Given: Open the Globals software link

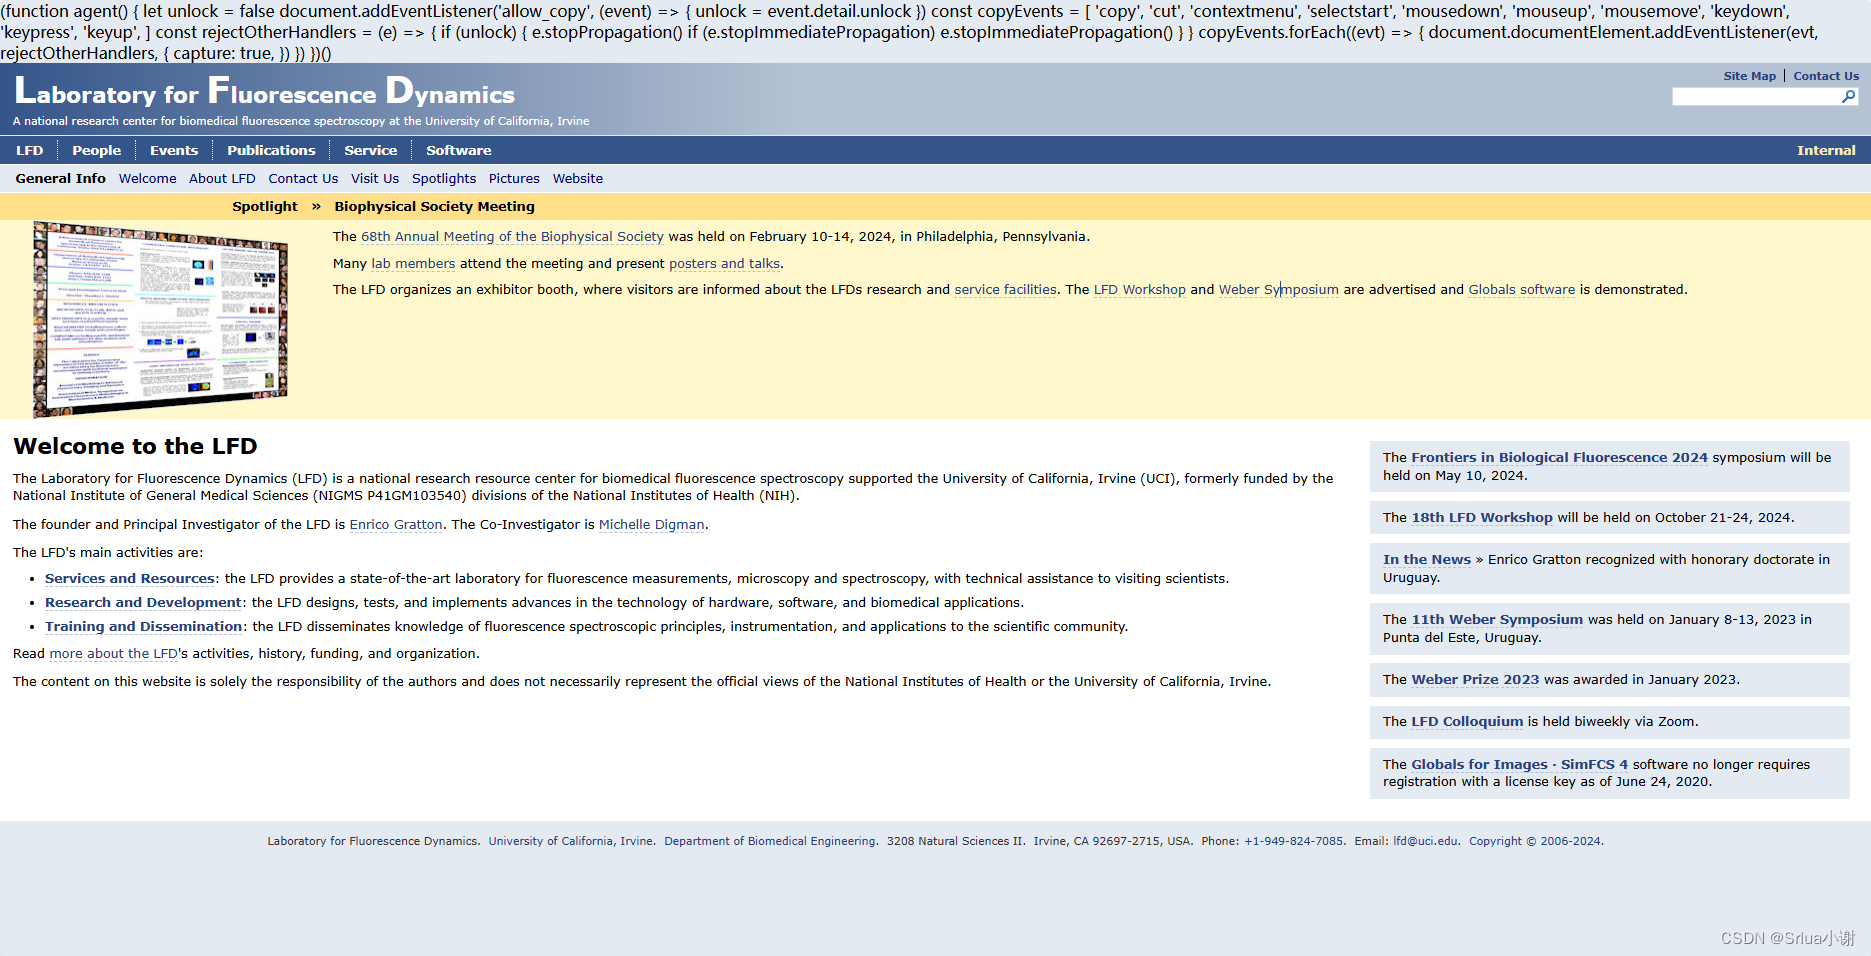Looking at the screenshot, I should pyautogui.click(x=1521, y=290).
